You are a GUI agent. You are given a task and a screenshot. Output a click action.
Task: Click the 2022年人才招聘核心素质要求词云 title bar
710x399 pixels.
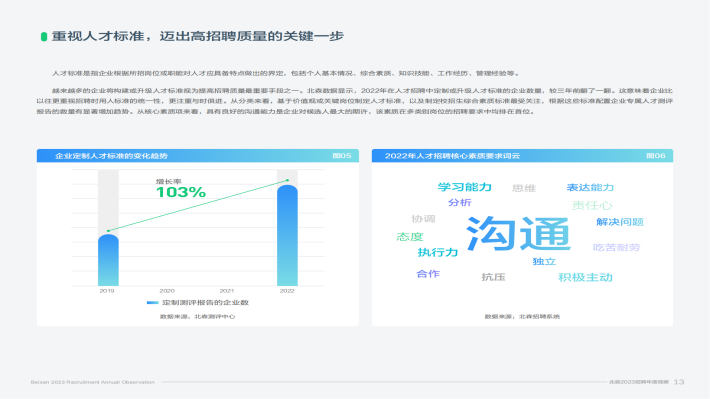coord(522,156)
